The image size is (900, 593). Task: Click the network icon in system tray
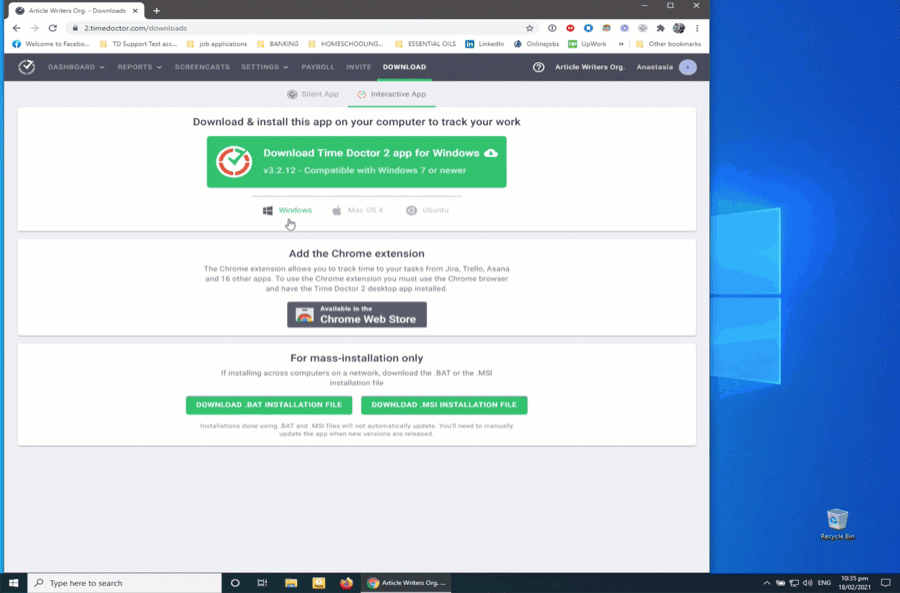click(794, 583)
